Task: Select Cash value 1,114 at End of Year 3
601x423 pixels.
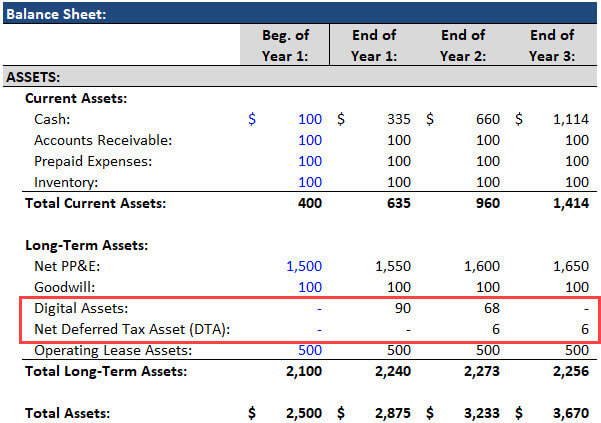Action: (571, 119)
